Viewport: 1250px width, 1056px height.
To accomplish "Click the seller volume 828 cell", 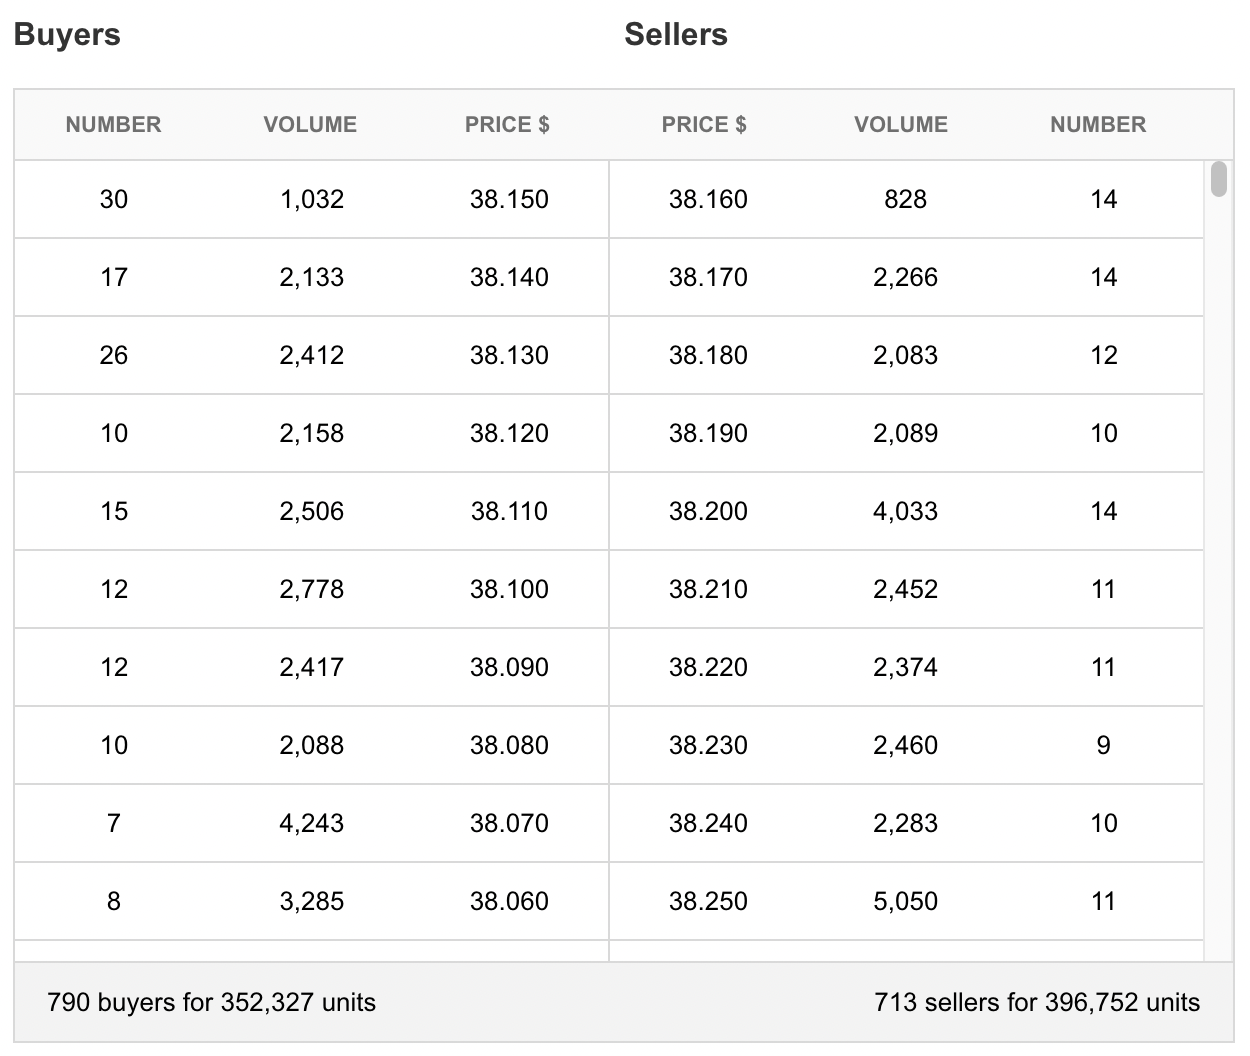I will coord(905,199).
